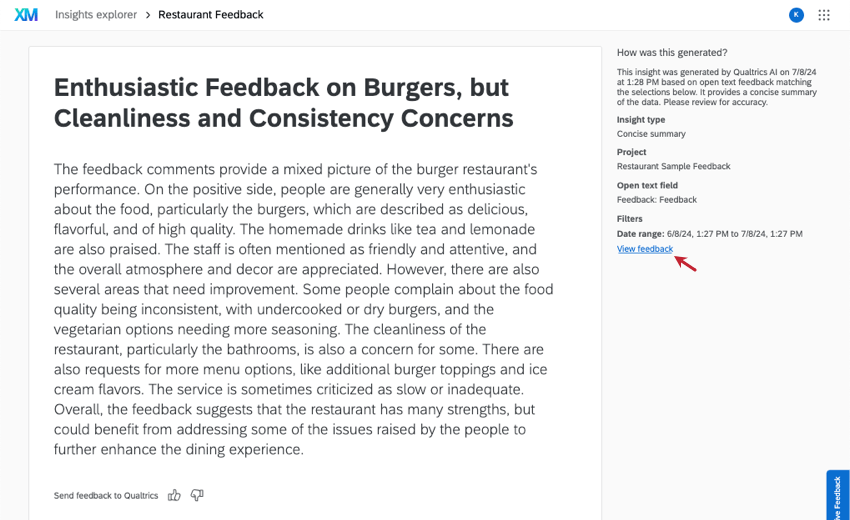Click the insight title heading
This screenshot has width=850, height=520.
[284, 102]
